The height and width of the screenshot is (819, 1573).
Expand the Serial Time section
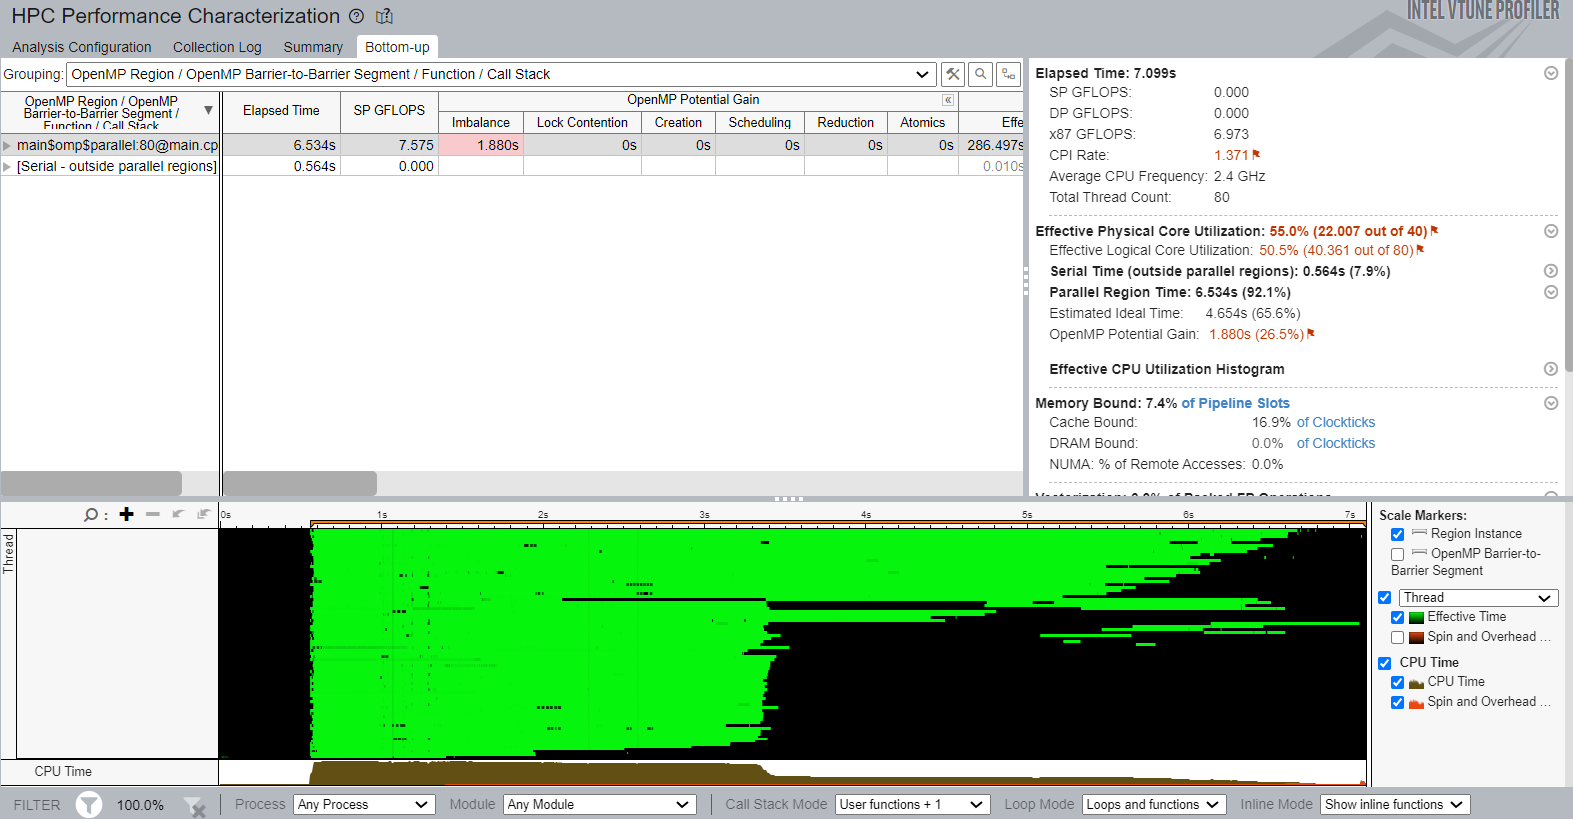pyautogui.click(x=1551, y=271)
